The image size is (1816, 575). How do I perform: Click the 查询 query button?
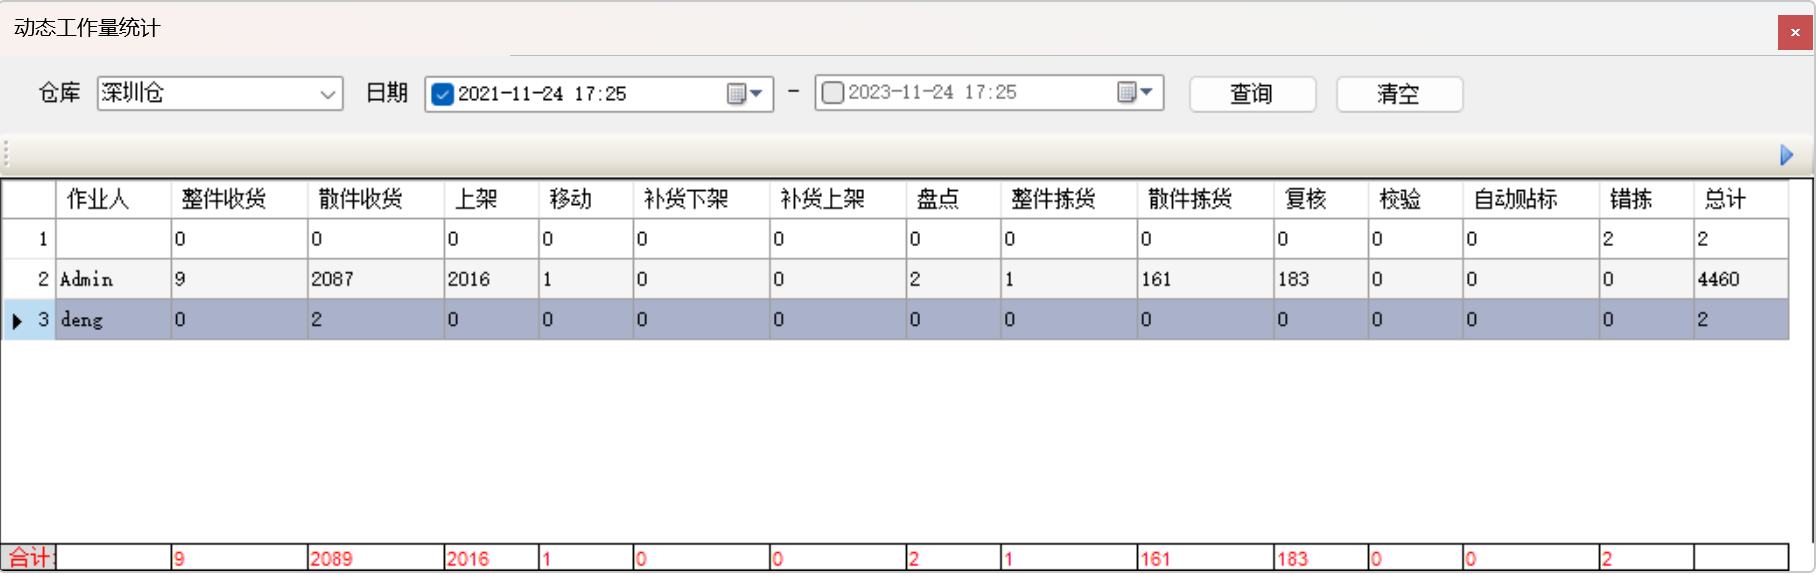click(1251, 94)
